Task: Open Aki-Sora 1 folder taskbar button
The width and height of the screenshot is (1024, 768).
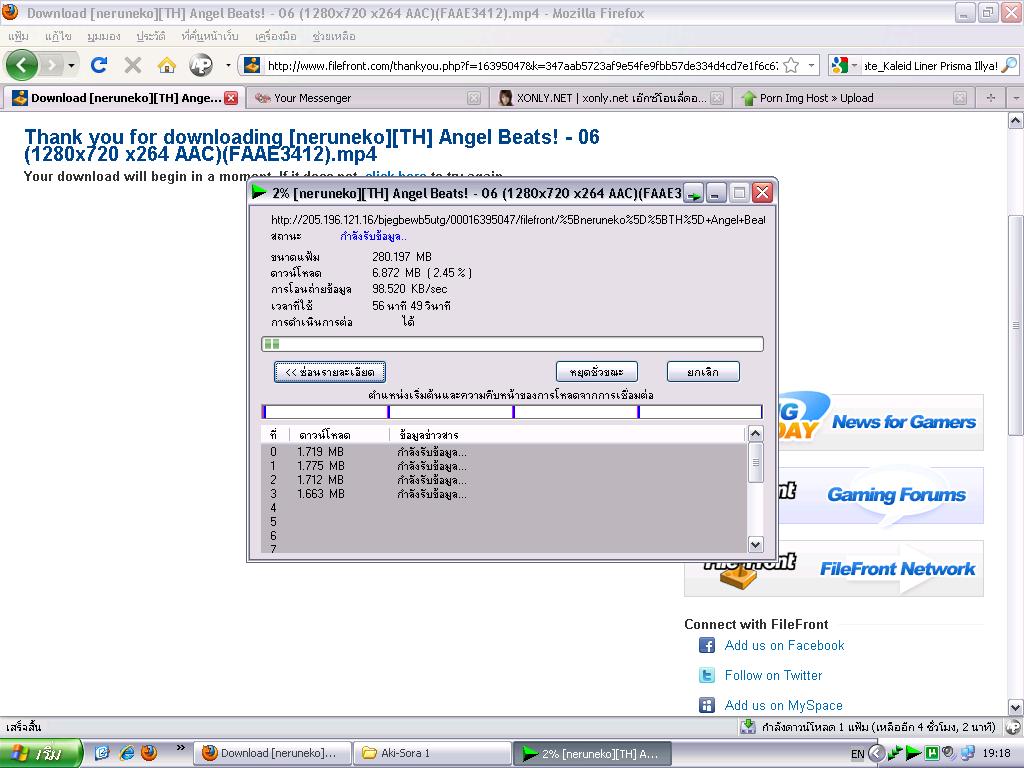Action: point(432,753)
